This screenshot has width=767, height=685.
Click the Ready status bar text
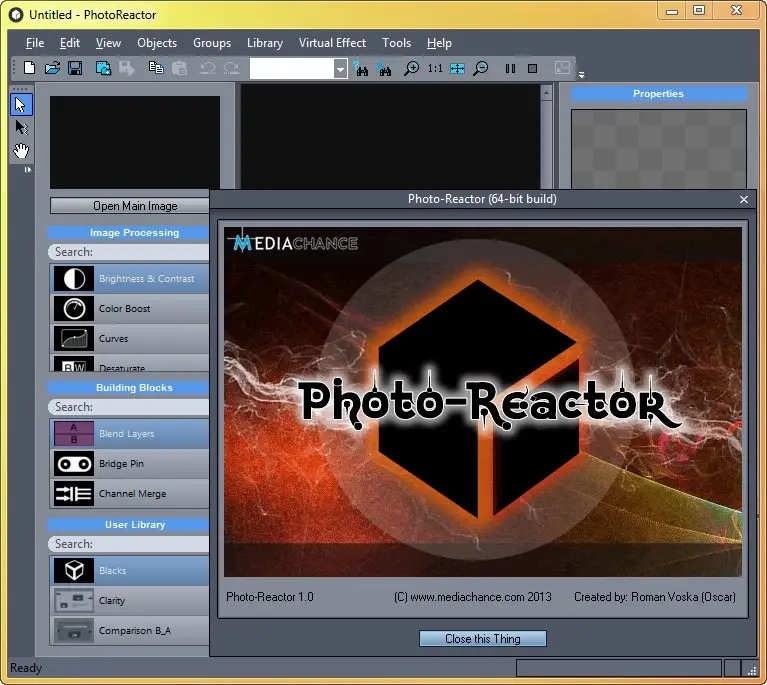click(26, 668)
